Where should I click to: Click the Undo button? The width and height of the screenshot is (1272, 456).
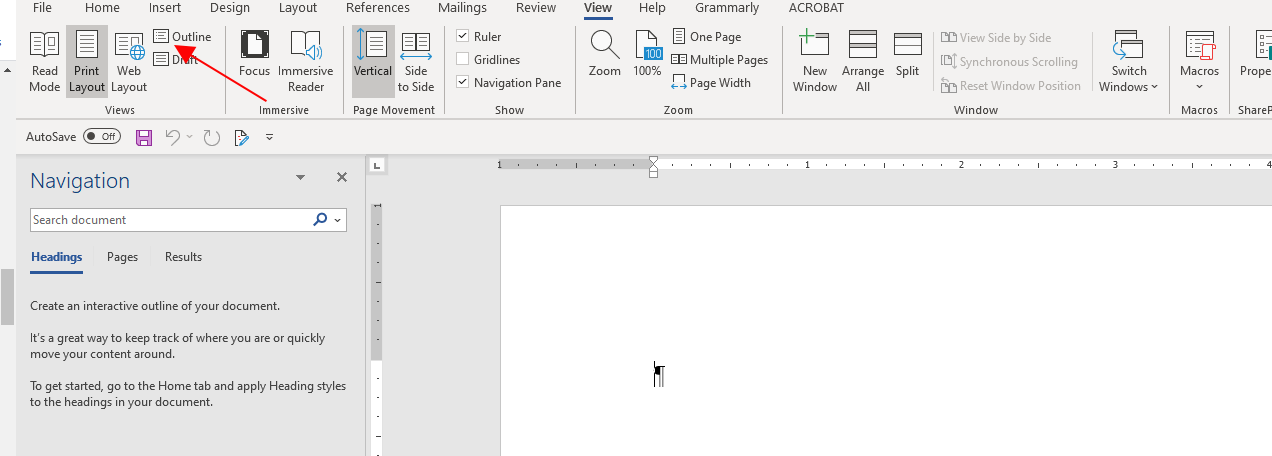click(173, 137)
